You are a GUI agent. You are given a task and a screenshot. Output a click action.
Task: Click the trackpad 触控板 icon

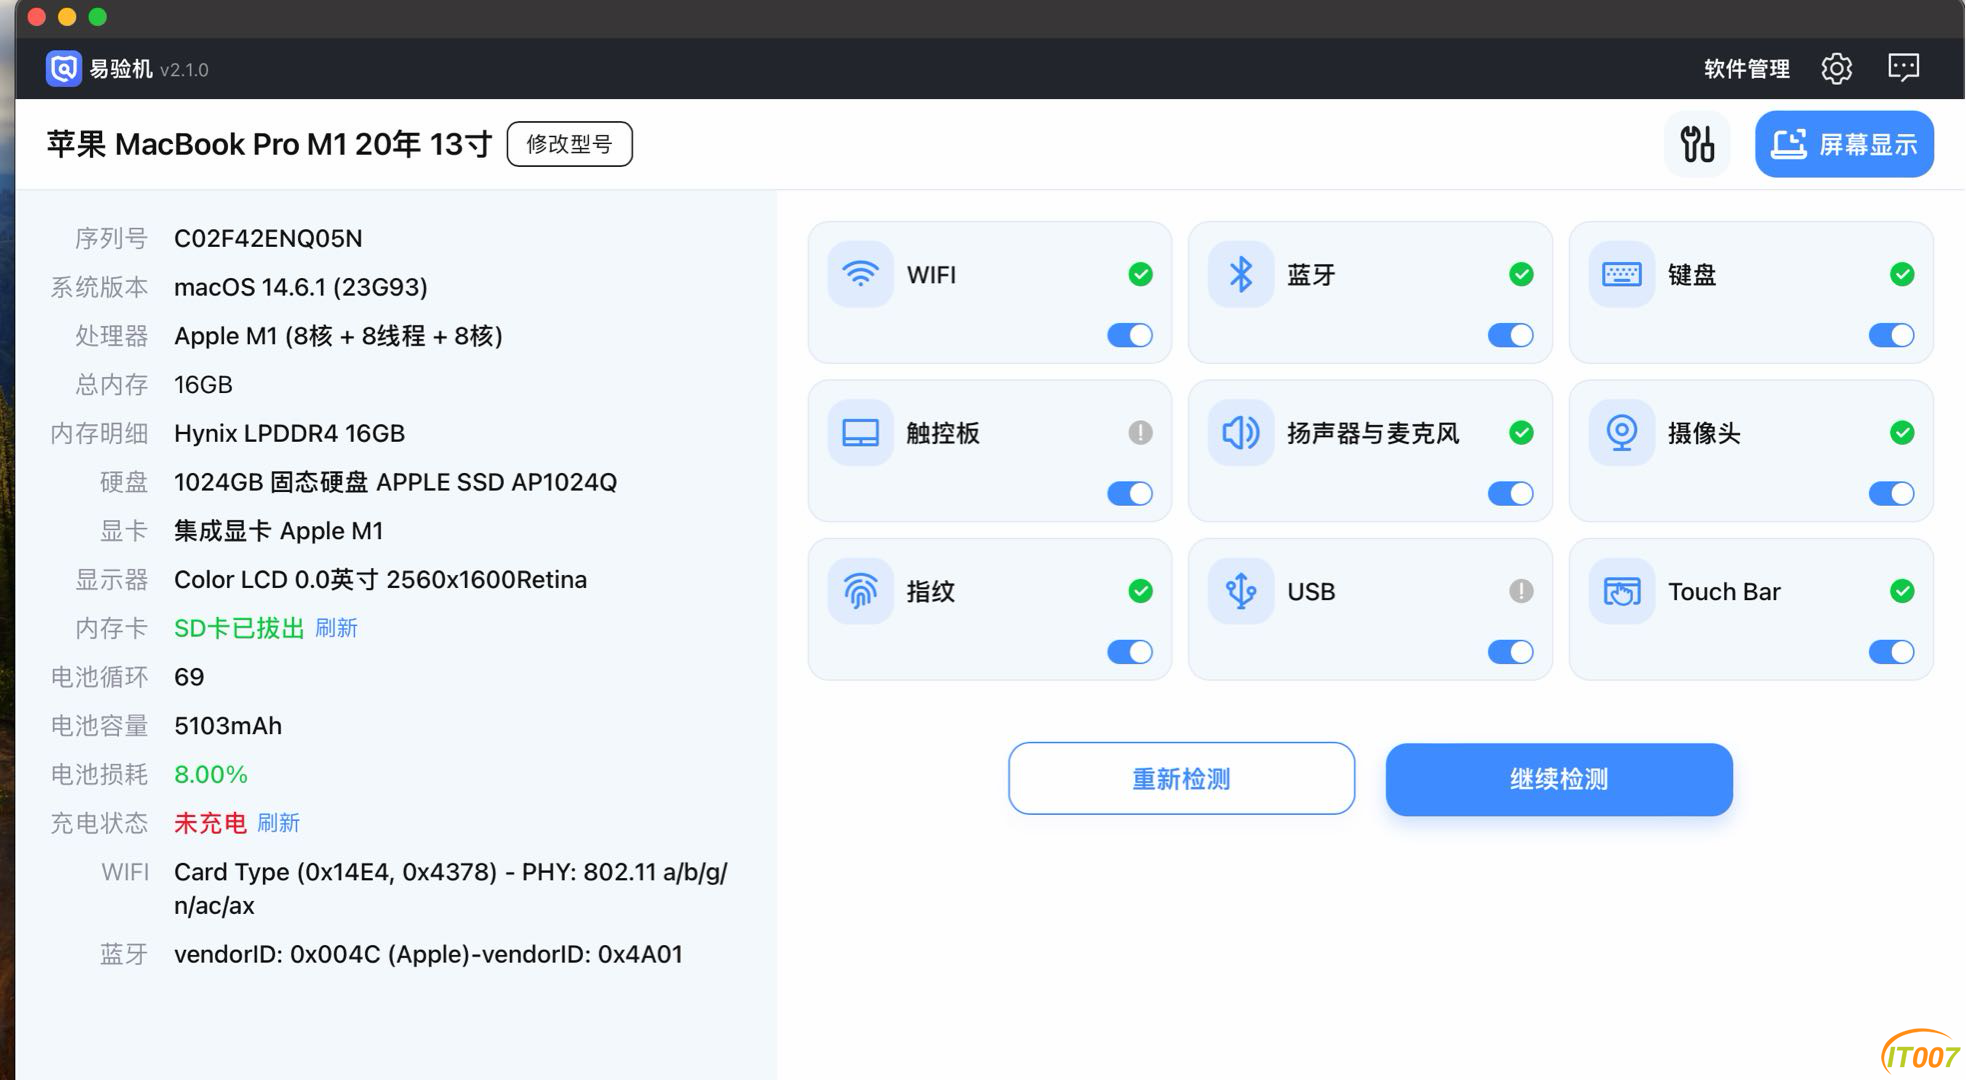(860, 433)
